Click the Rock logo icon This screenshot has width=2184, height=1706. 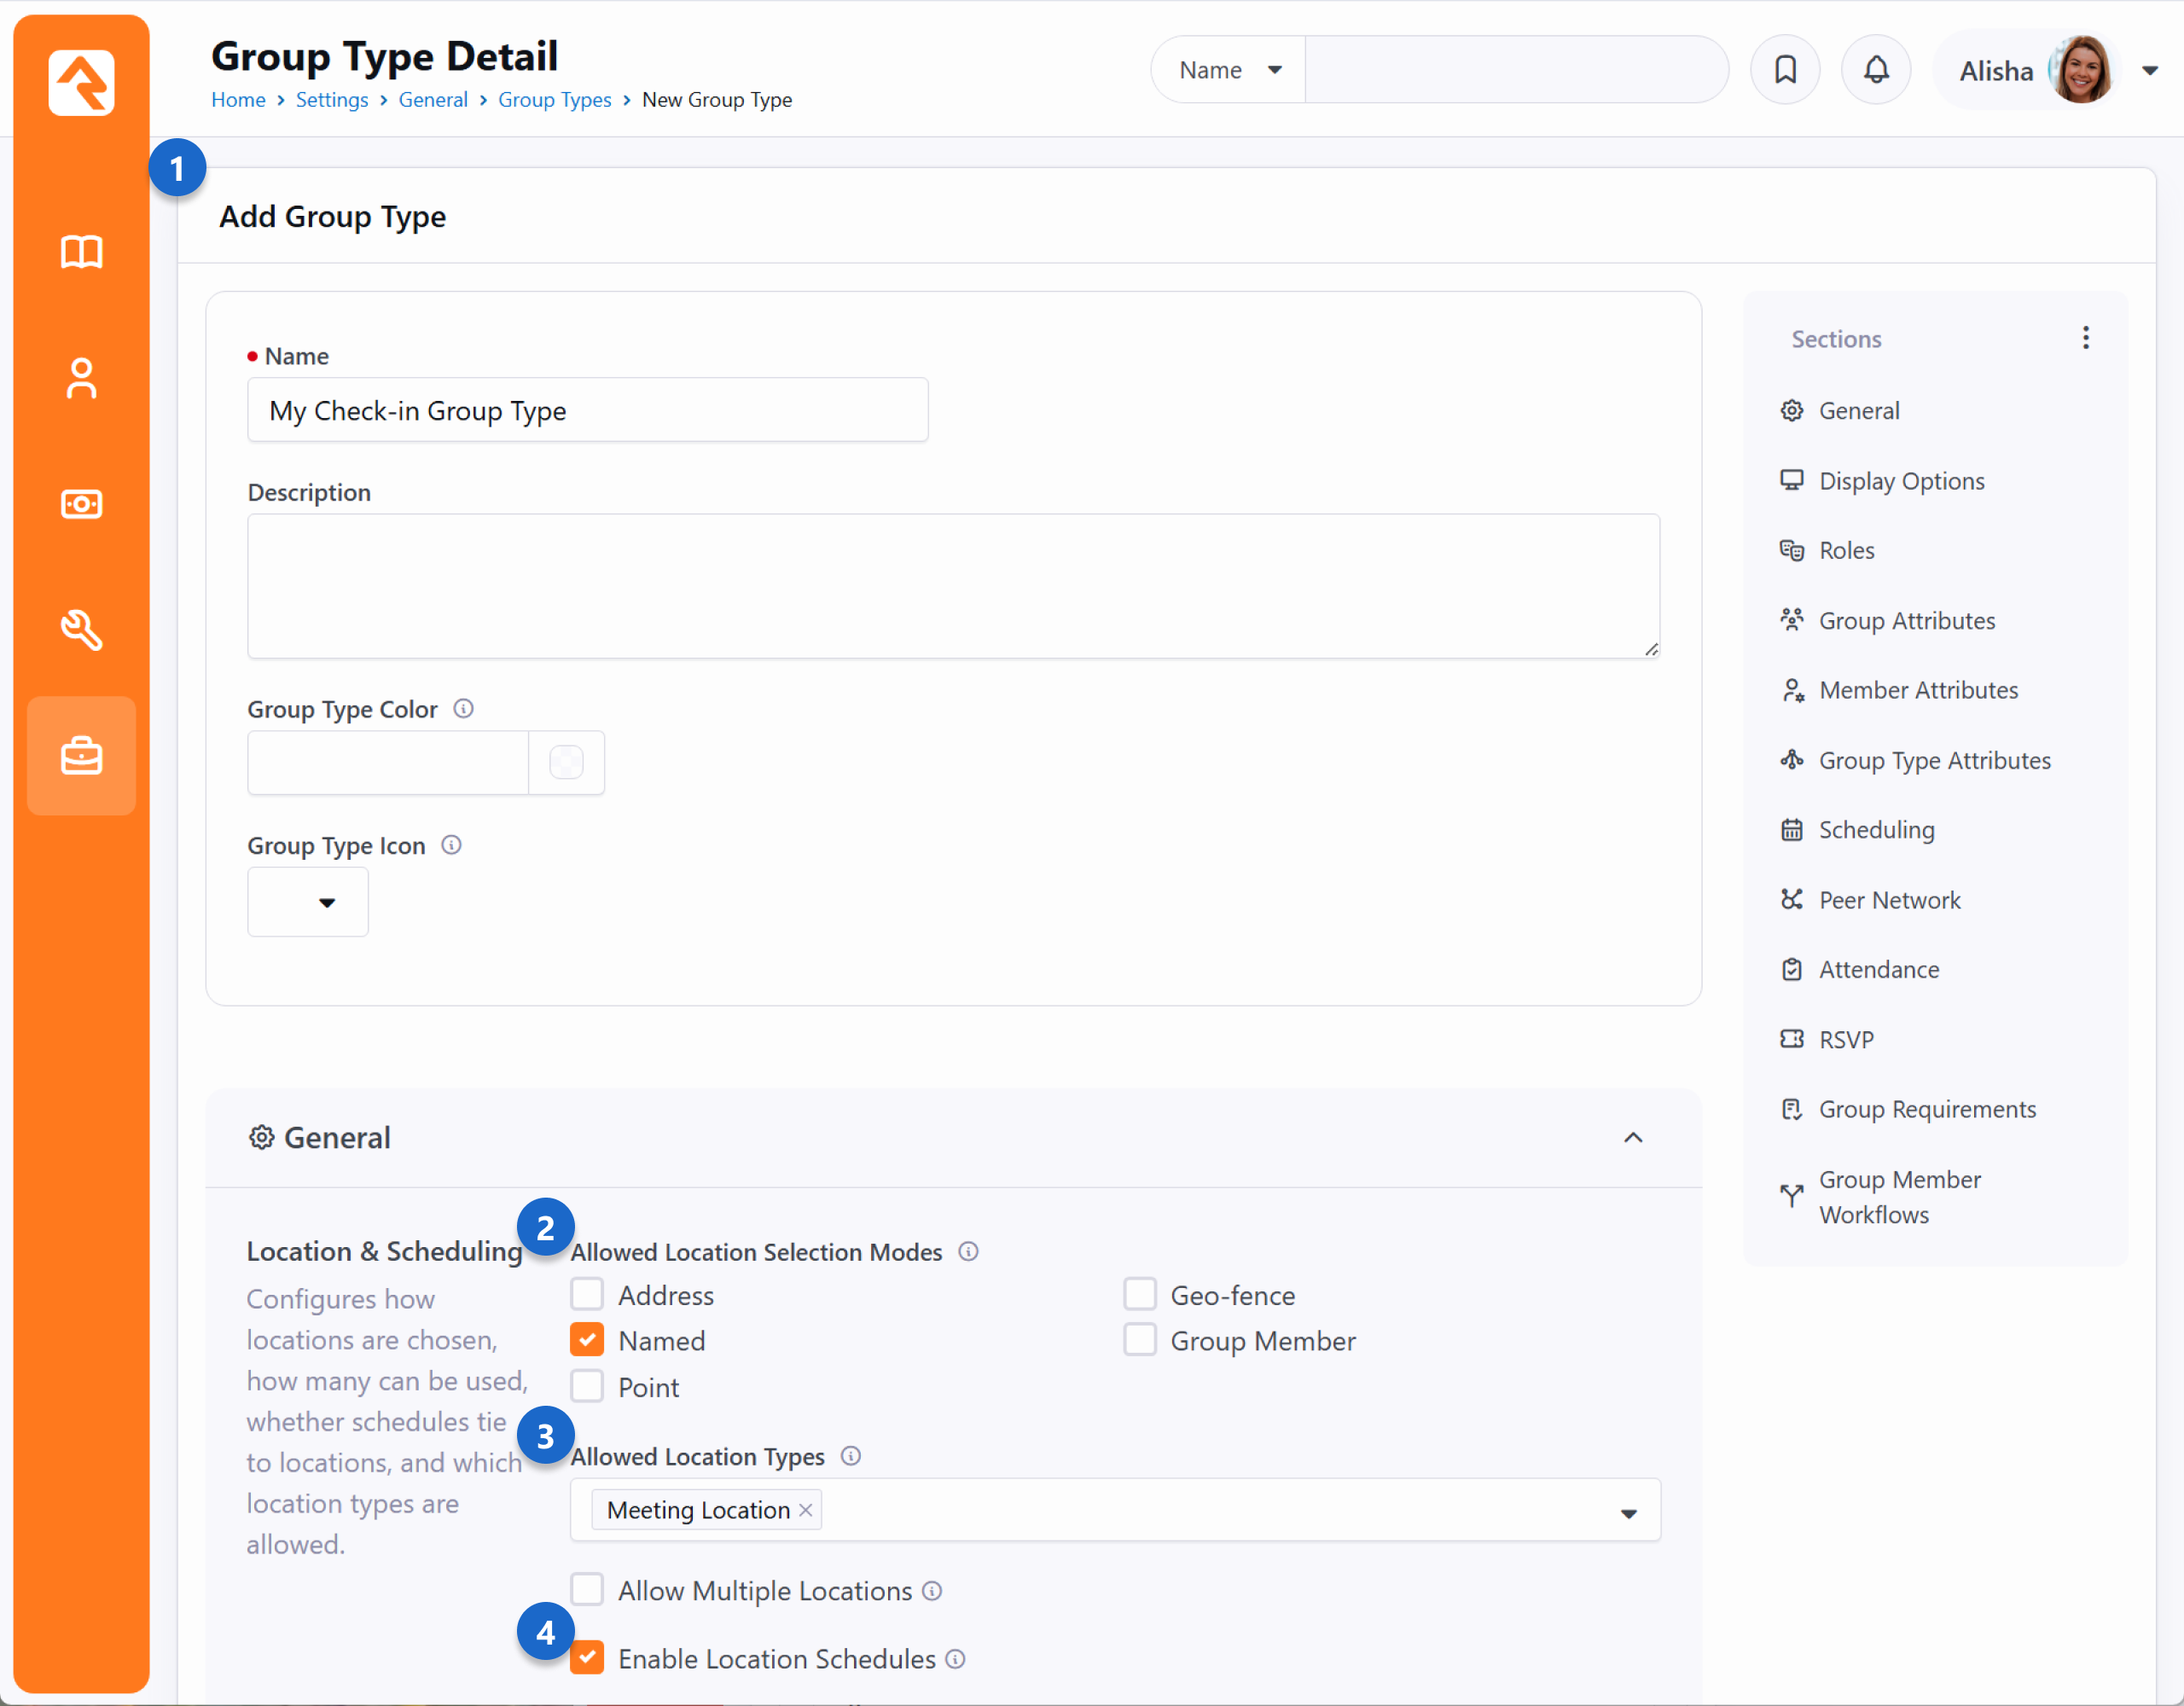click(x=81, y=83)
